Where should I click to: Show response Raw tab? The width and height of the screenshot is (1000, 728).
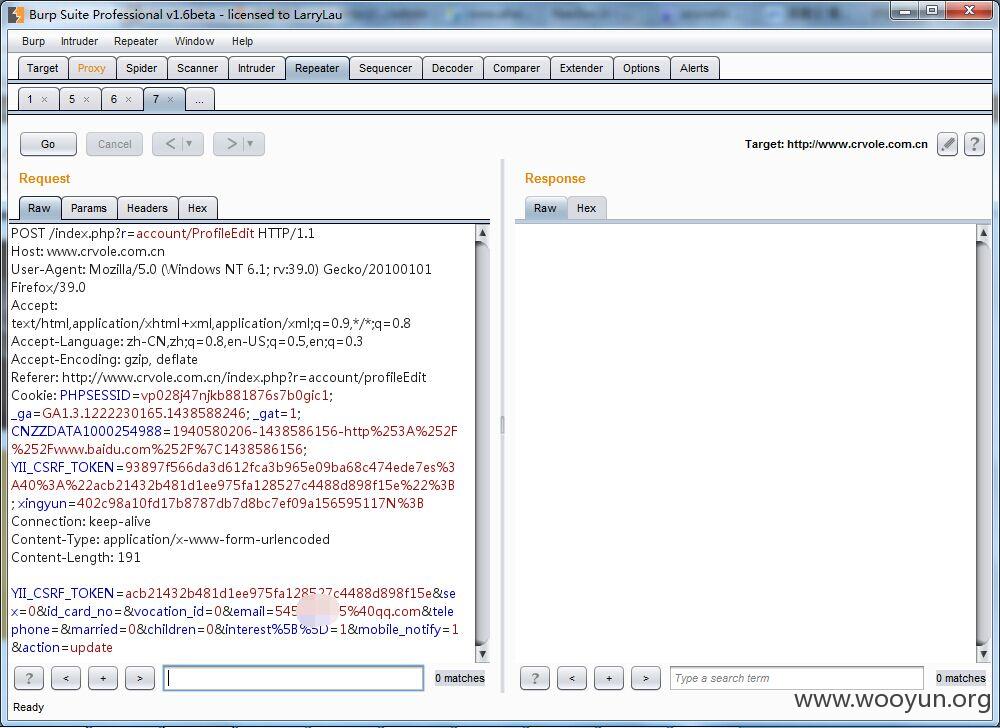pos(545,208)
